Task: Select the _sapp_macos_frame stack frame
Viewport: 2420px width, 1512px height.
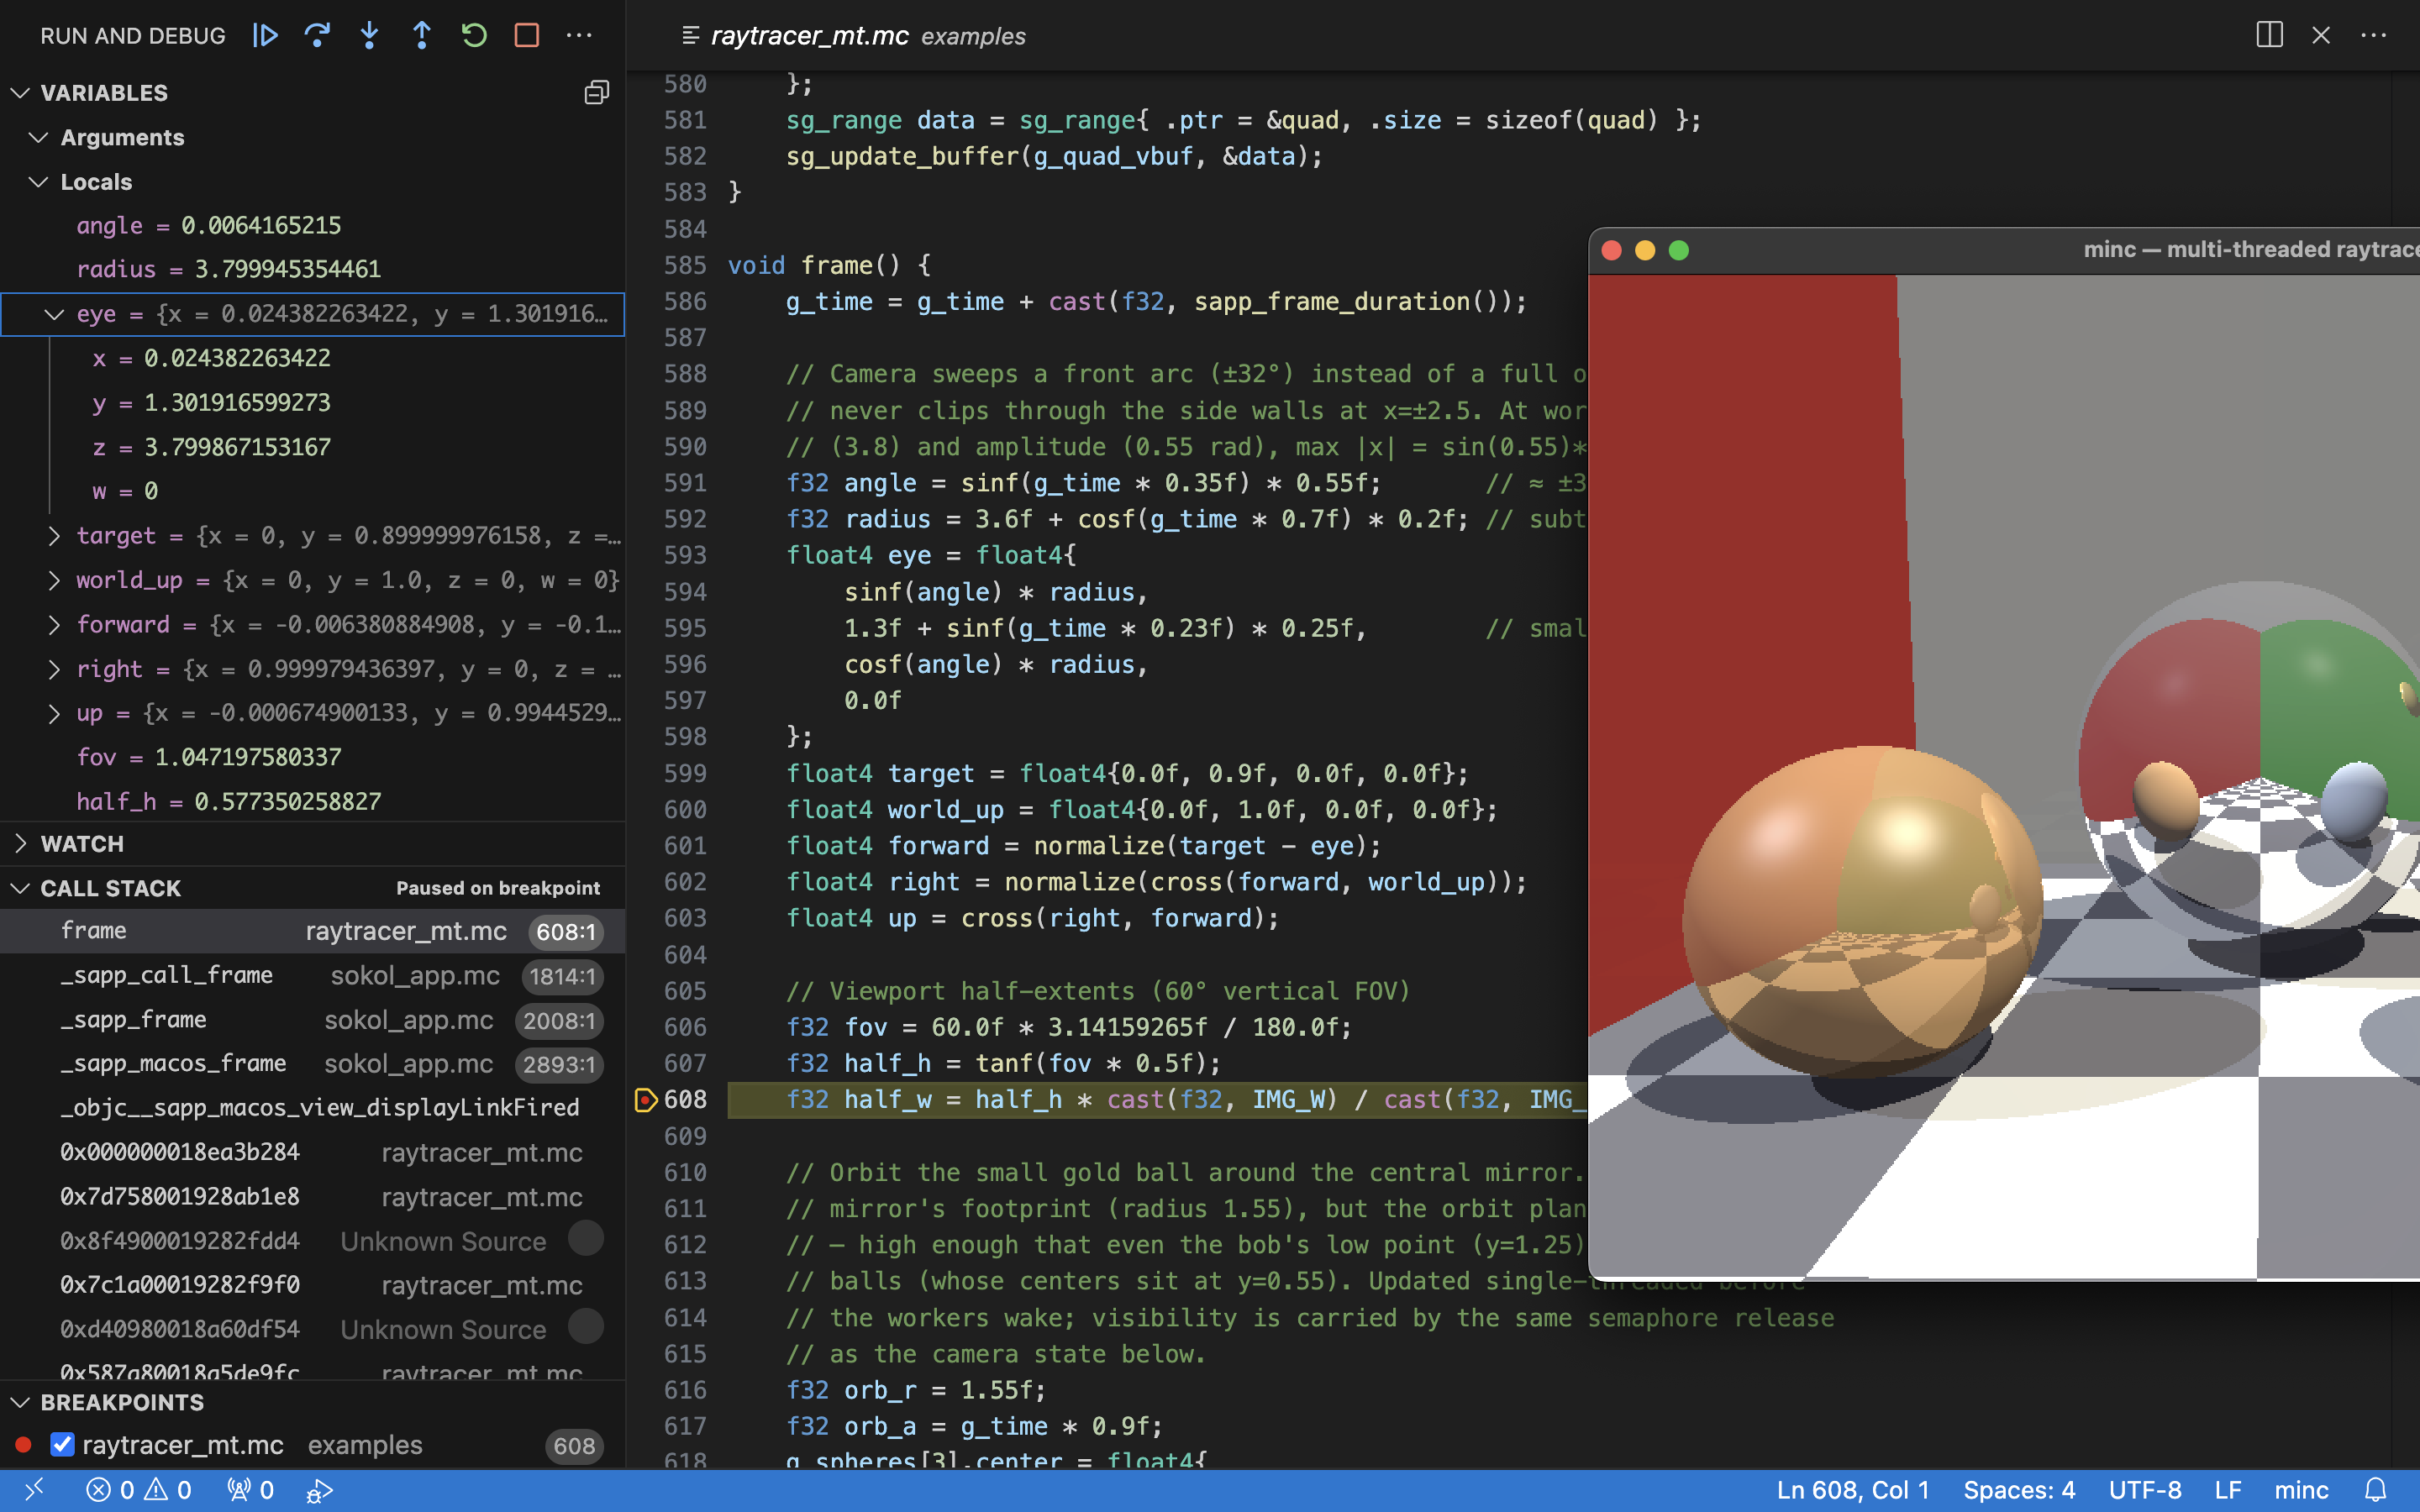Action: (312, 1064)
